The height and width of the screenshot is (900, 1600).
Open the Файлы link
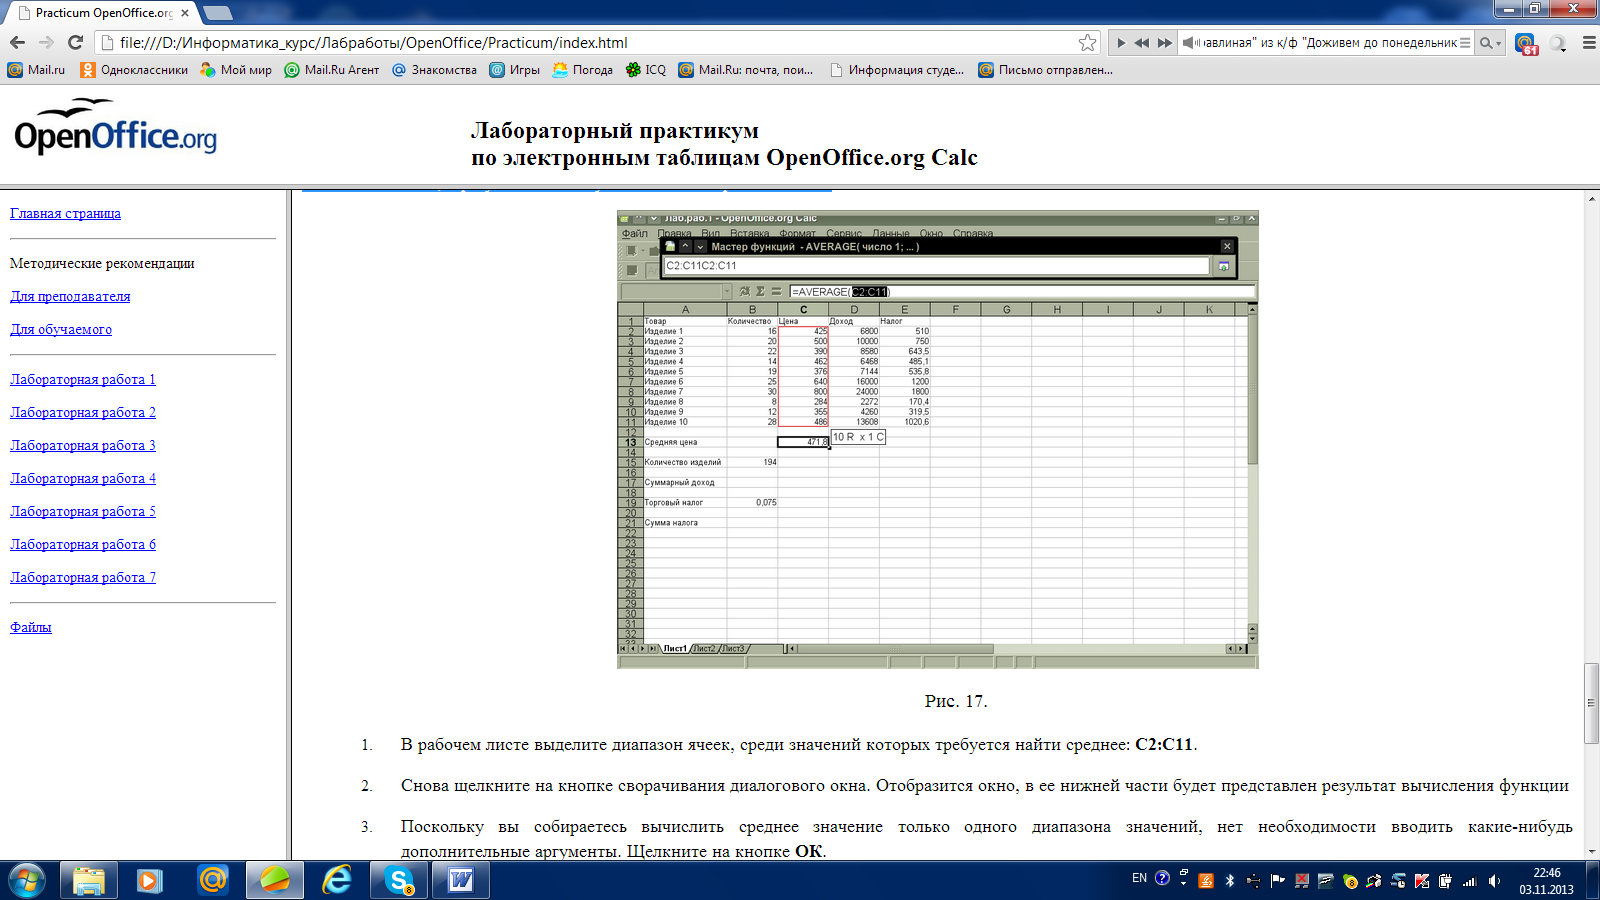tap(31, 627)
